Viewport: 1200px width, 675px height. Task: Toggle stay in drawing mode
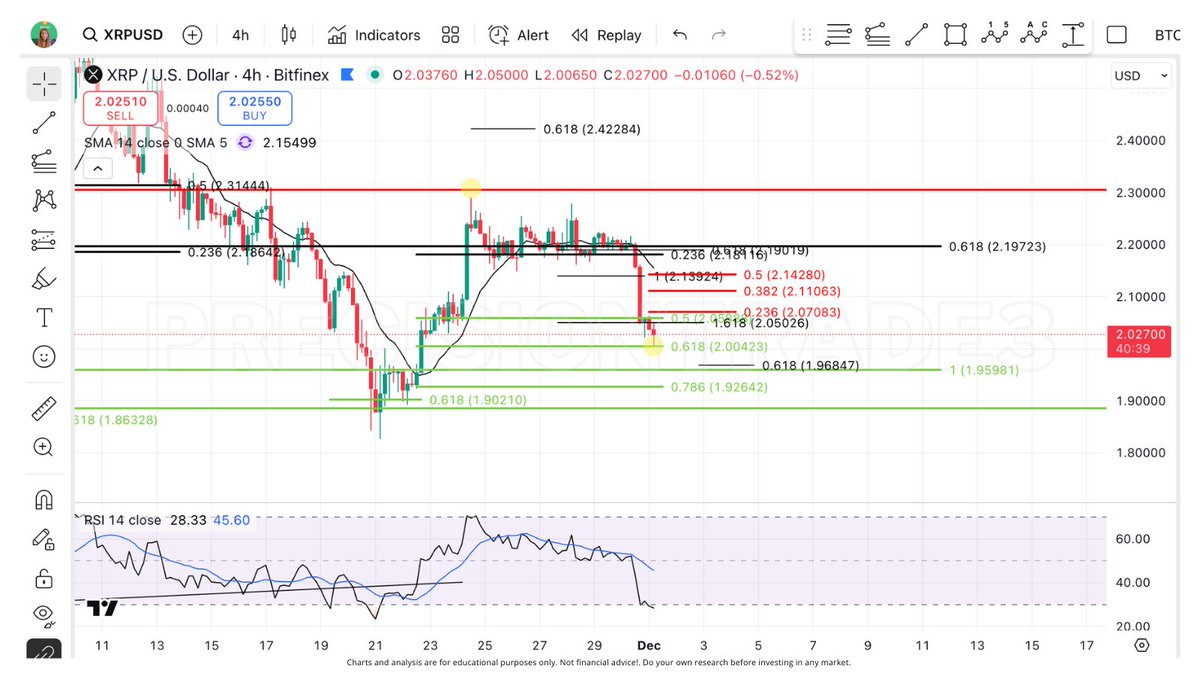pyautogui.click(x=44, y=540)
